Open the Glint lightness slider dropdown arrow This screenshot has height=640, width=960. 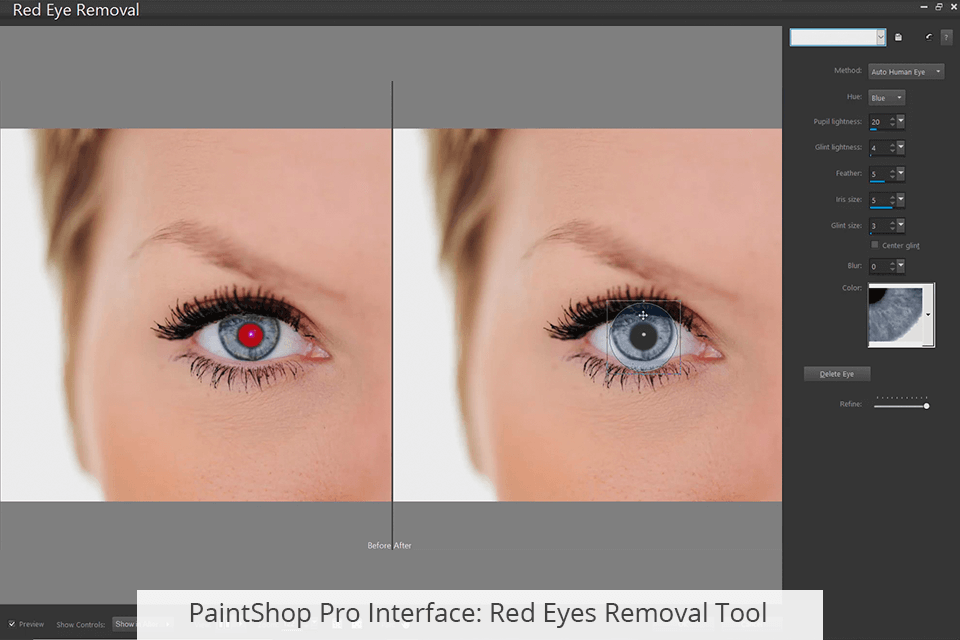pyautogui.click(x=901, y=148)
